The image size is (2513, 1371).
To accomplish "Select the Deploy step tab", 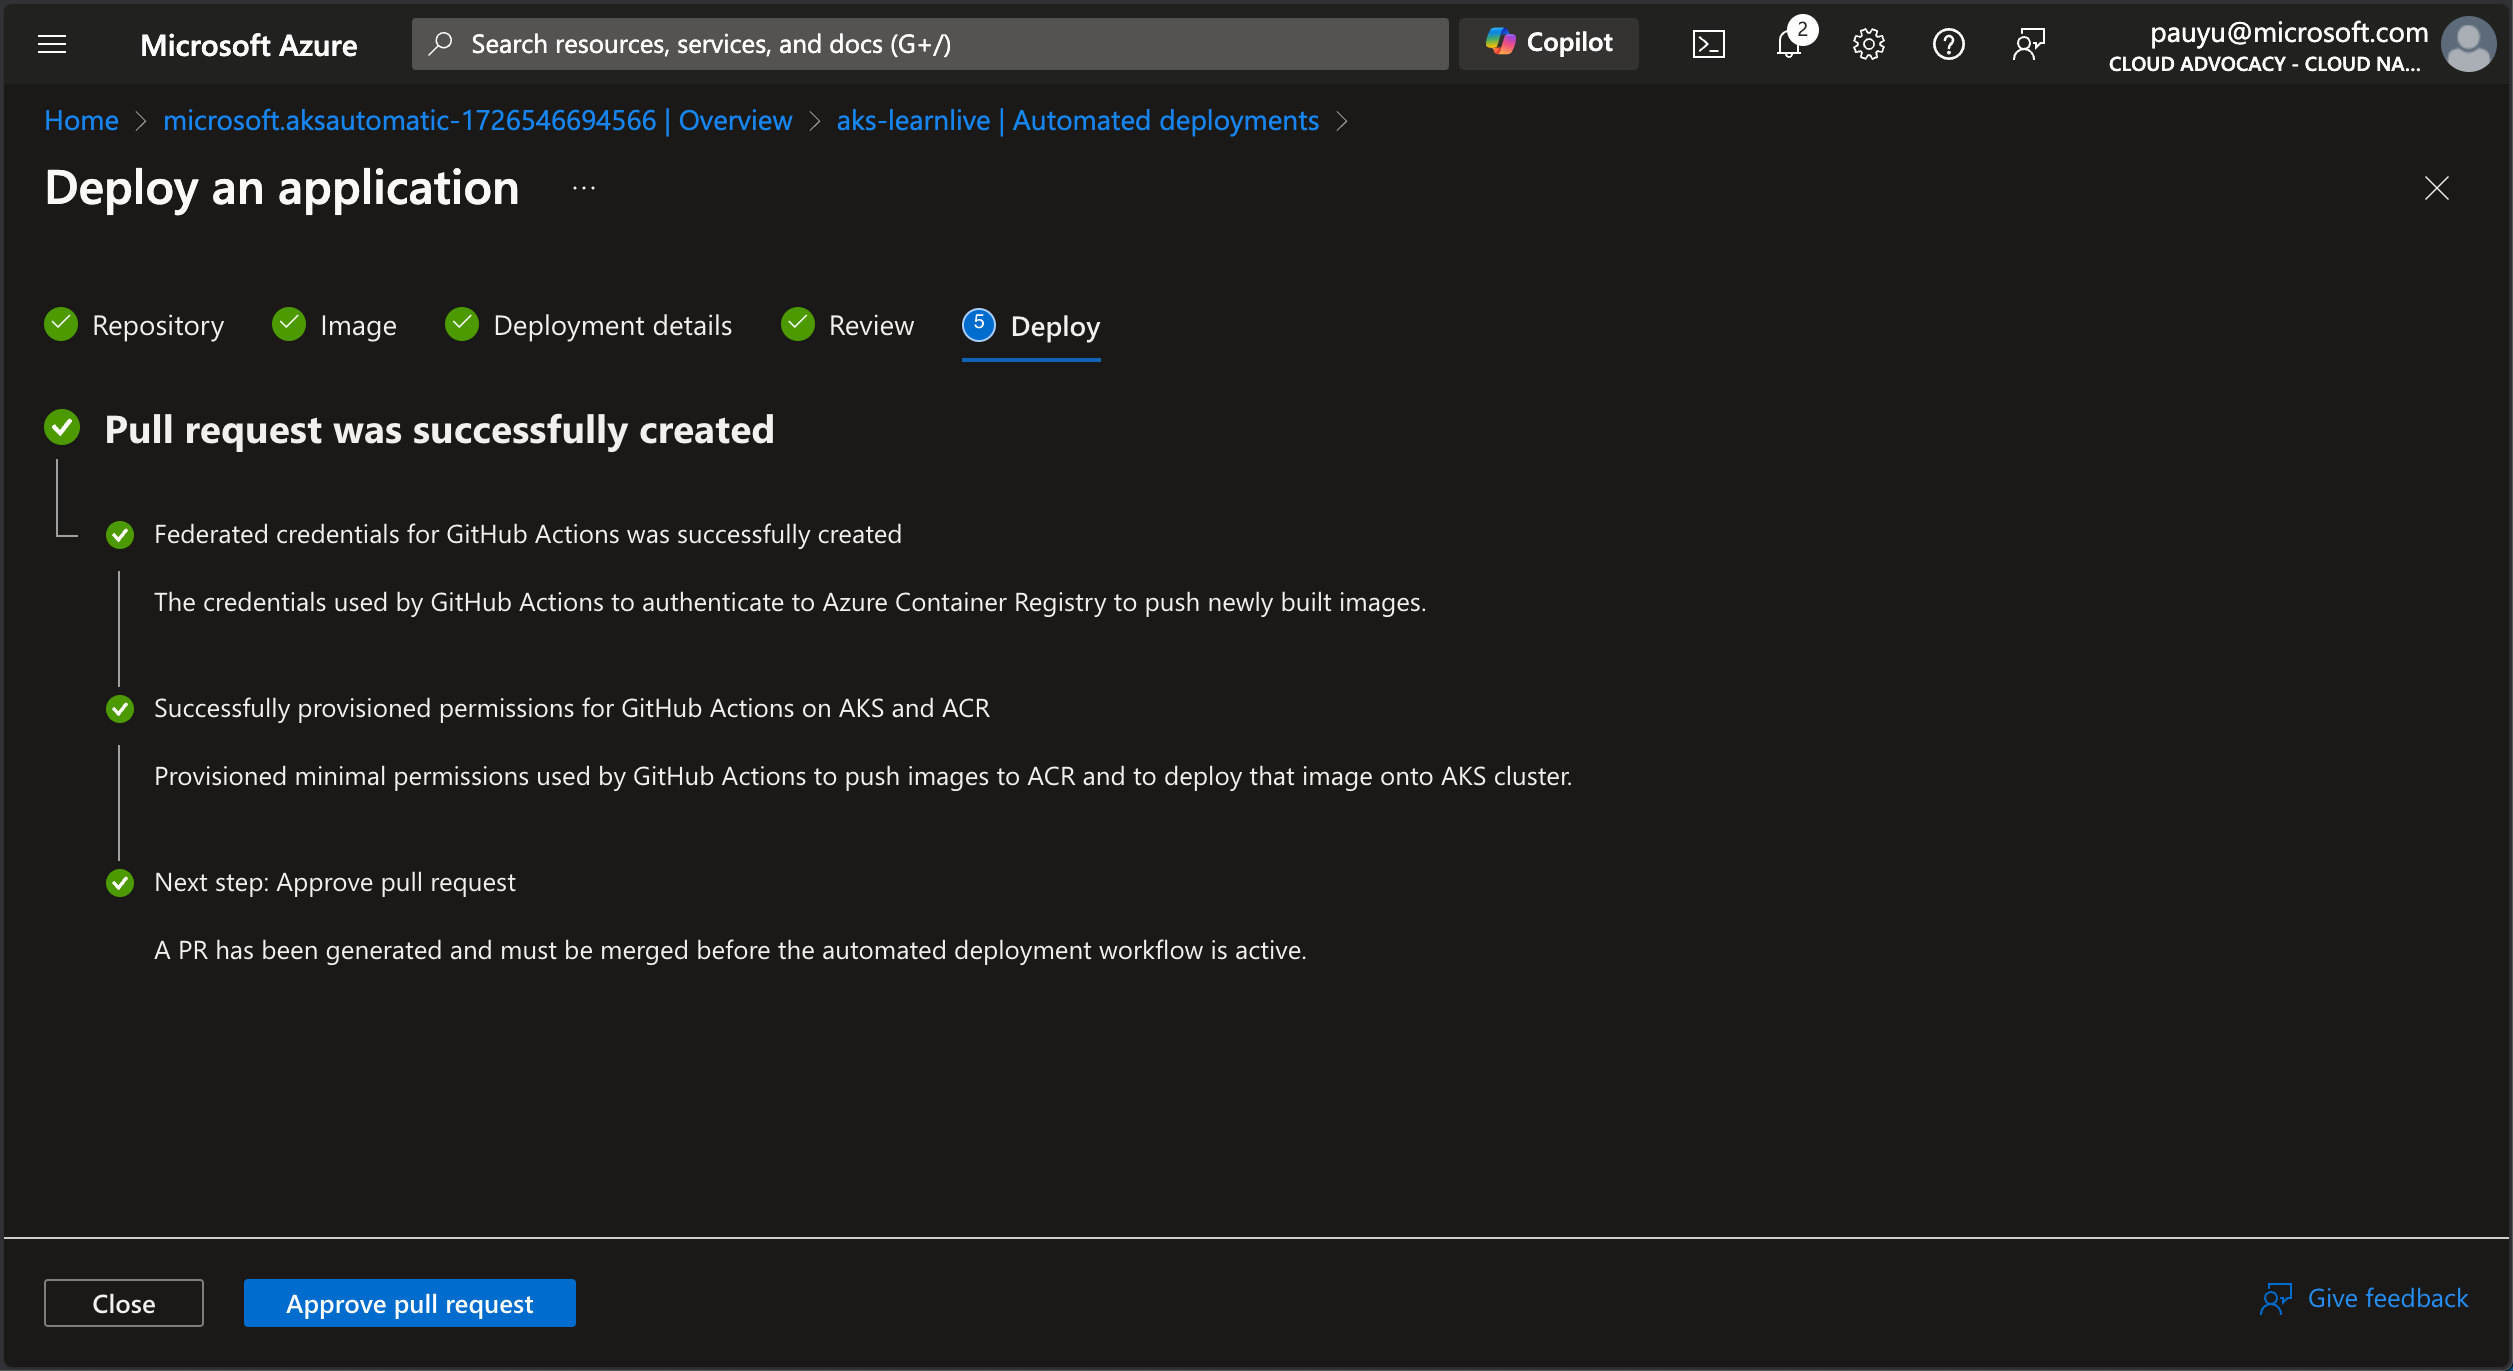I will [x=1031, y=326].
